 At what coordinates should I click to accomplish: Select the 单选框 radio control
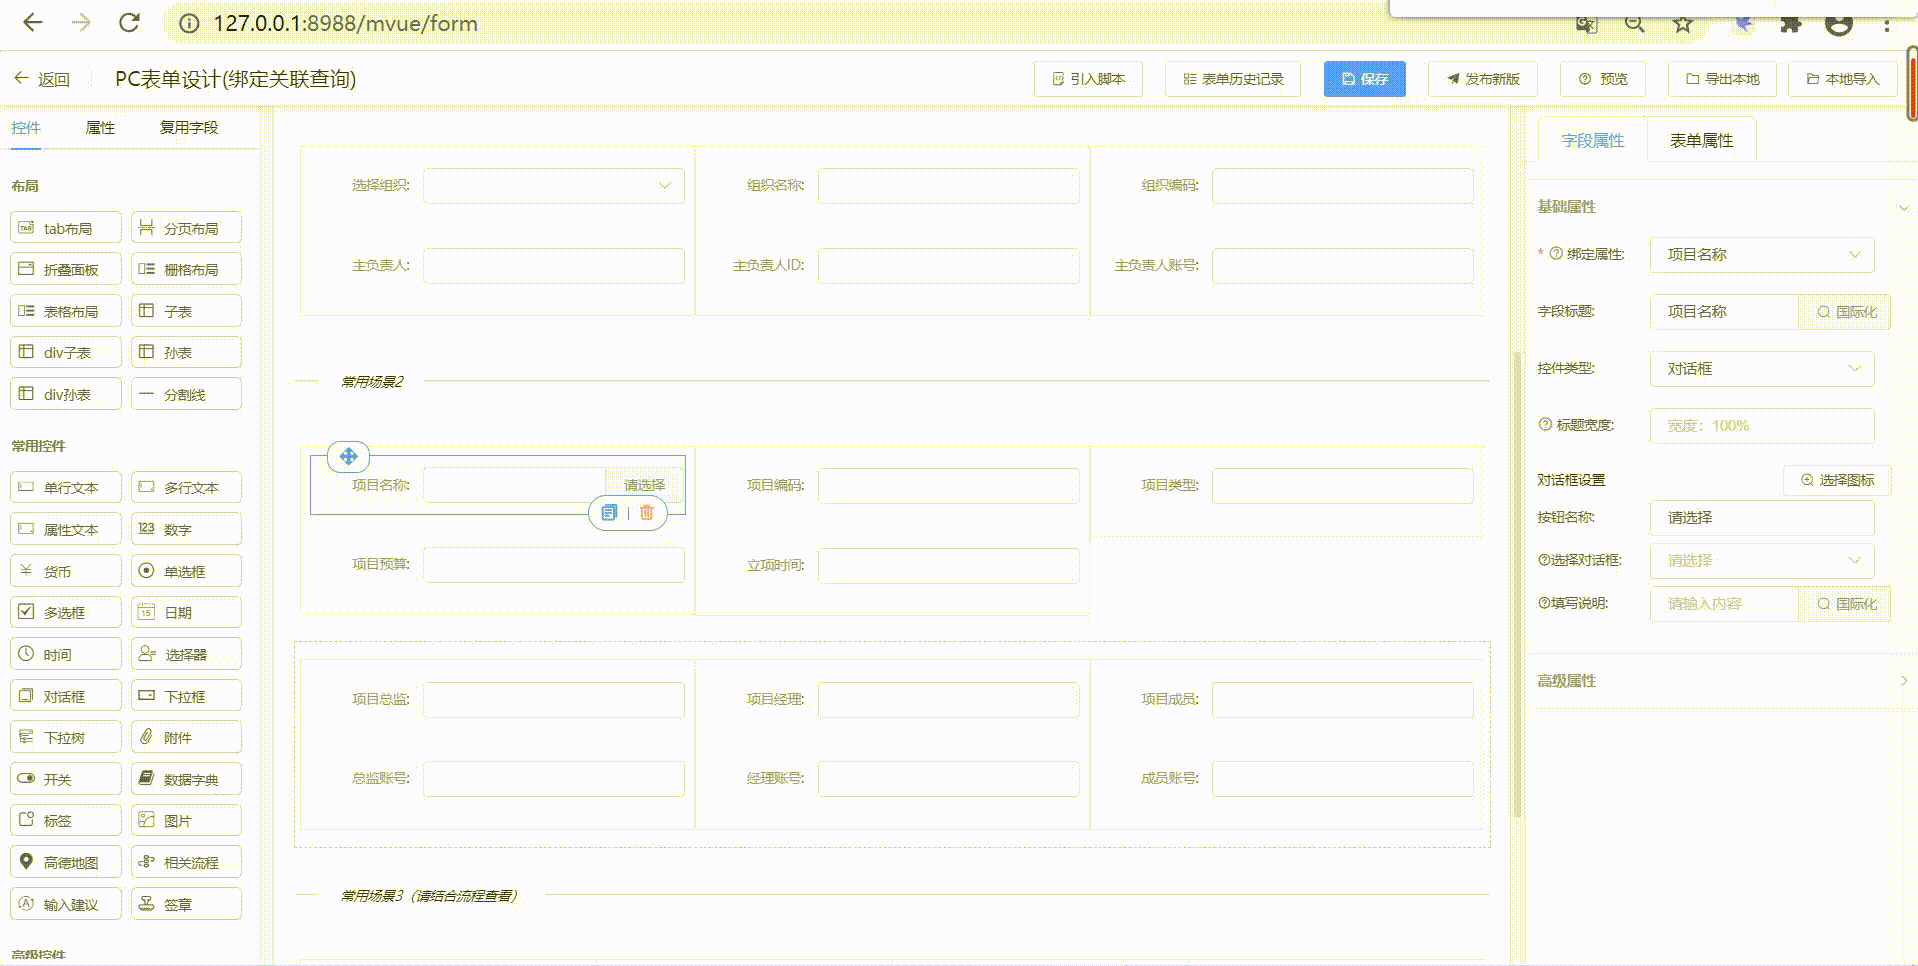[x=186, y=571]
